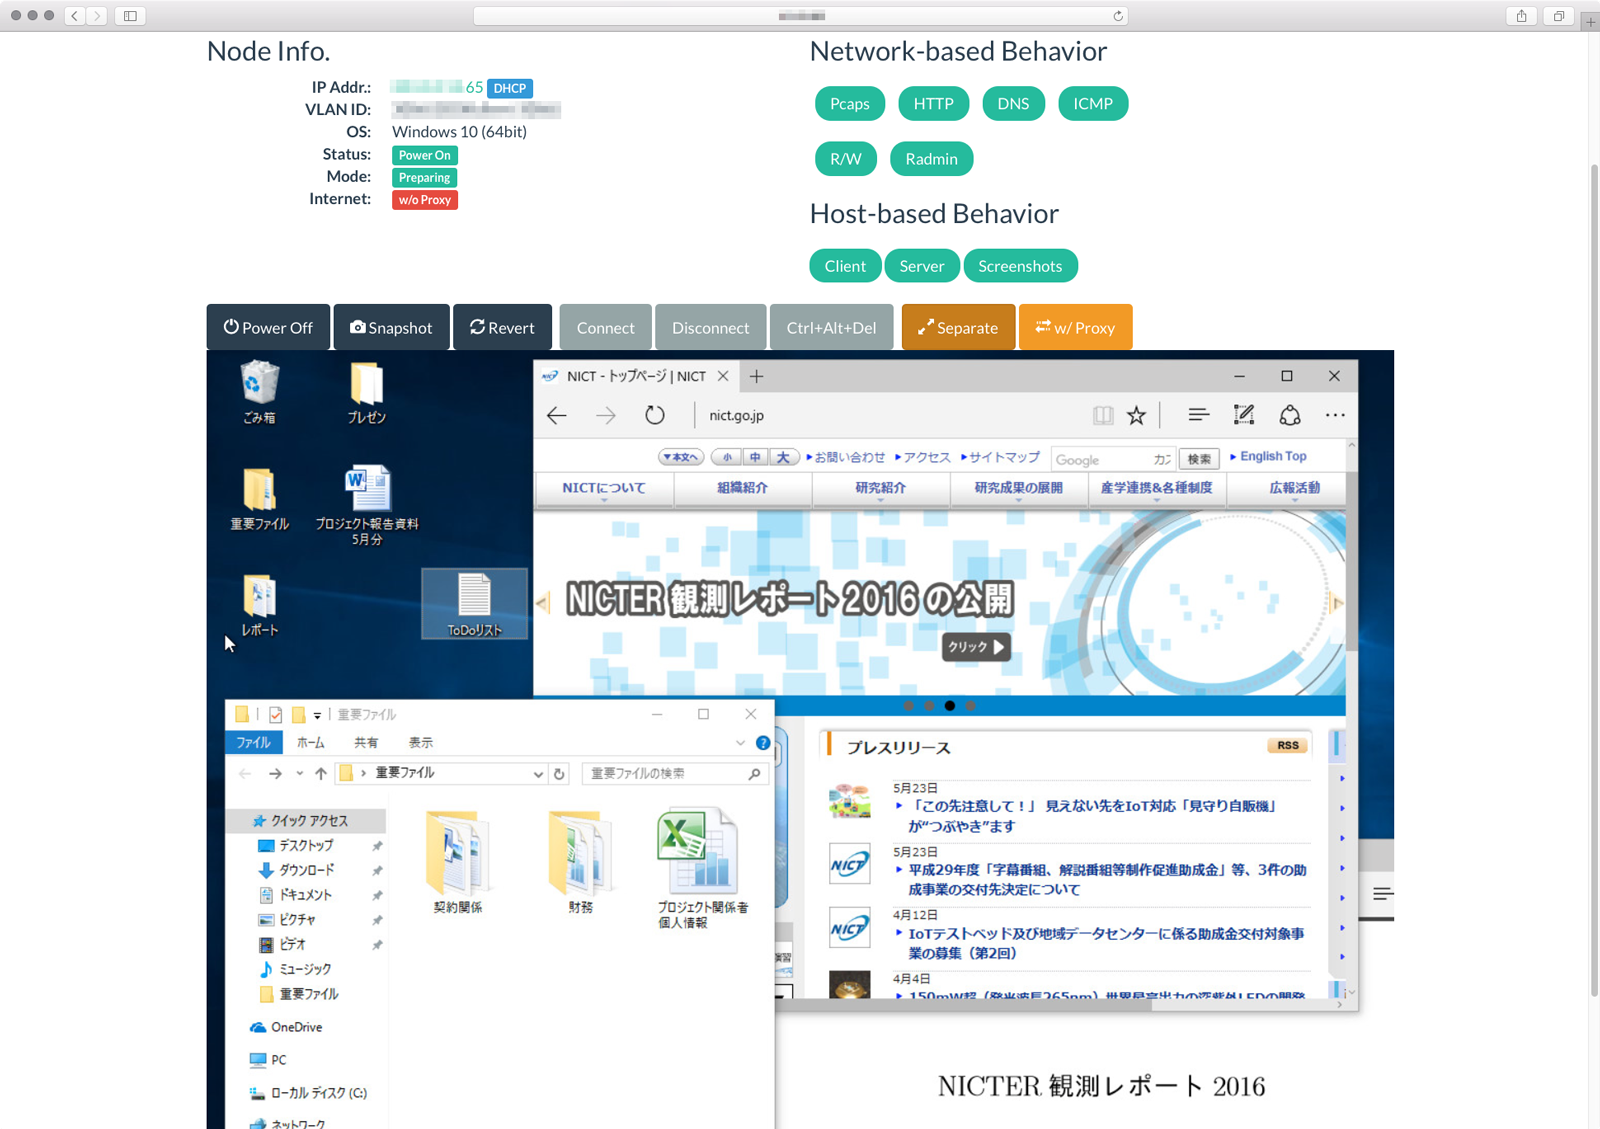Click the Explorer up-one-level arrow
This screenshot has width=1600, height=1129.
[x=321, y=773]
